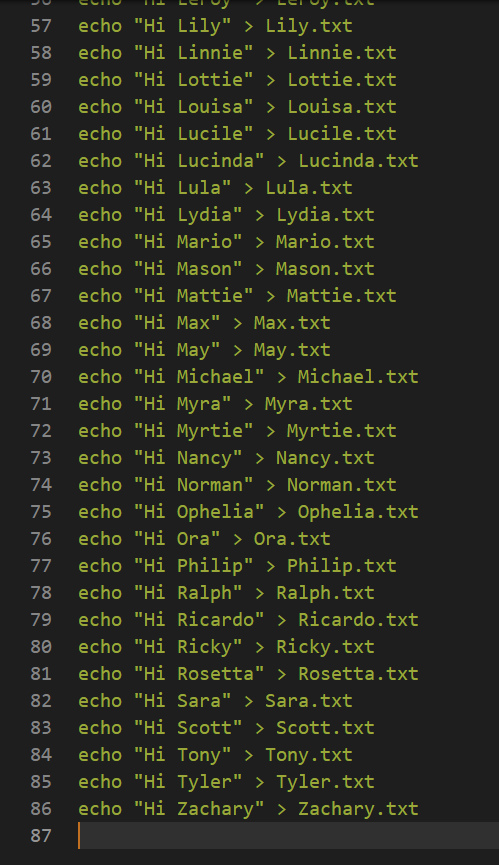
Task: Place cursor on the Lily.txt filename
Action: click(x=309, y=26)
